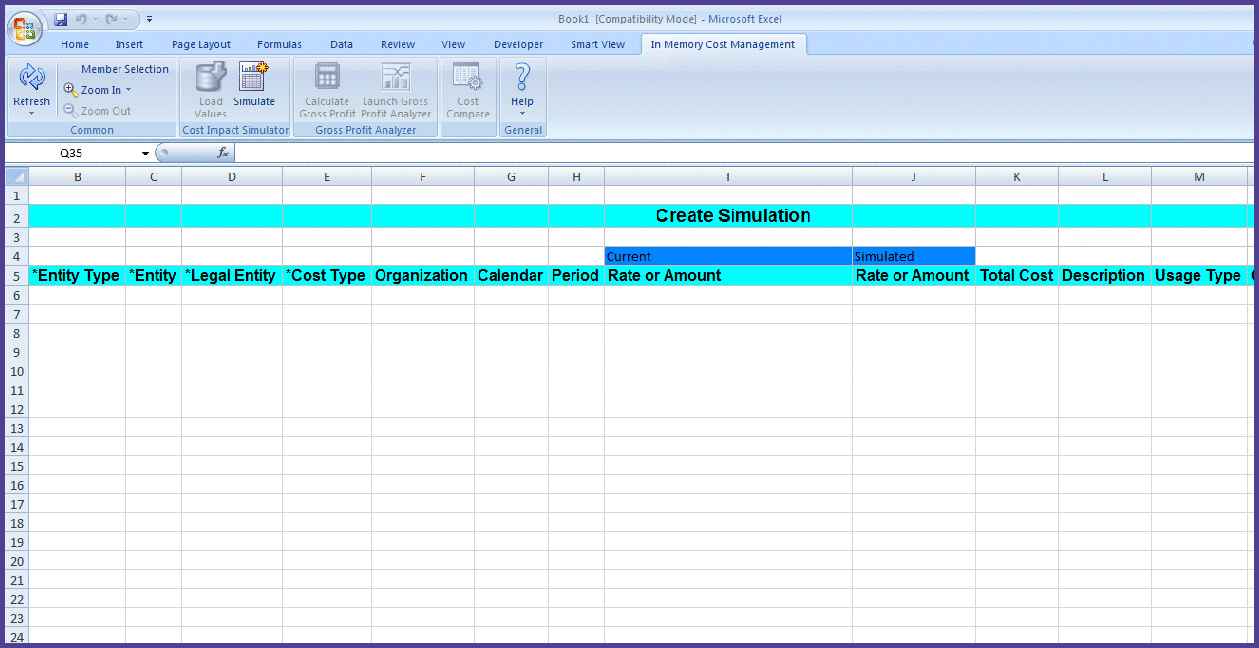This screenshot has width=1259, height=648.
Task: Click the *Legal Entity header cell
Action: pos(232,276)
